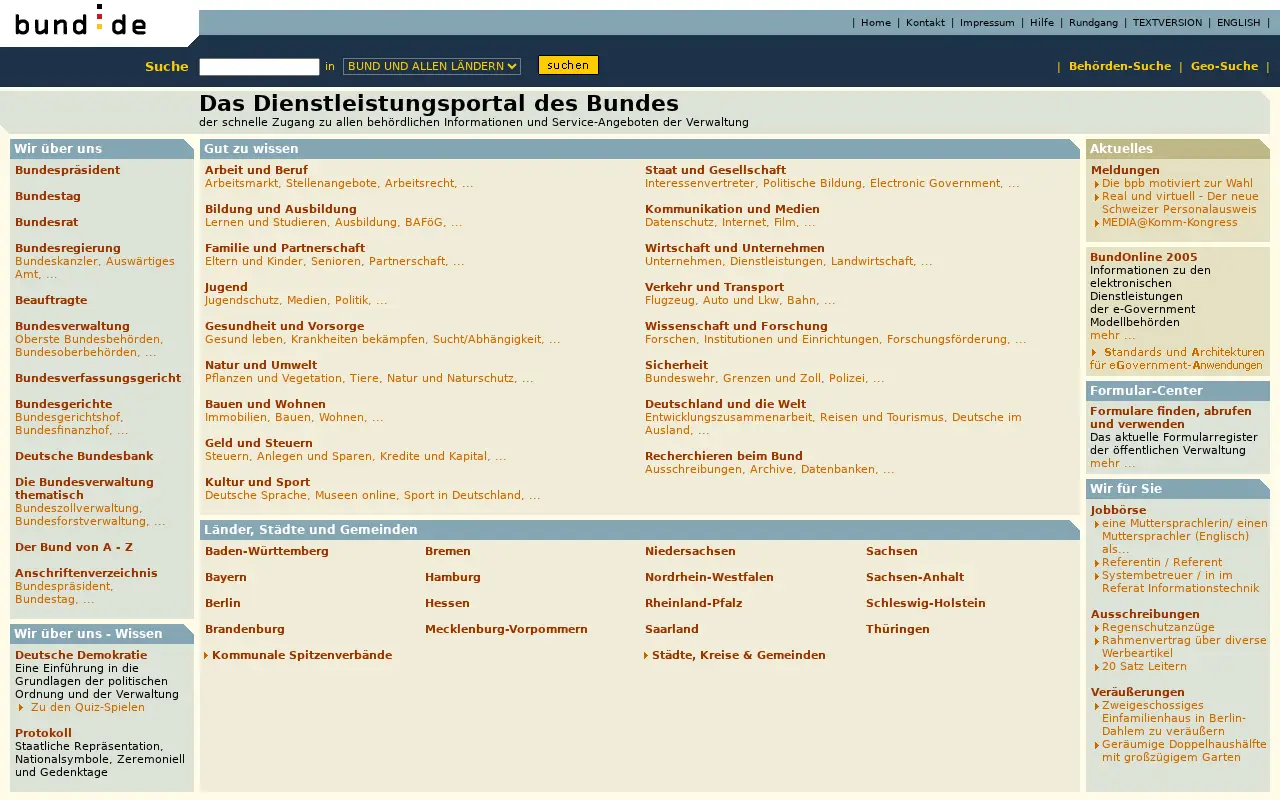The width and height of the screenshot is (1280, 800).
Task: Open Verkehr und Transport topic
Action: pyautogui.click(x=714, y=288)
